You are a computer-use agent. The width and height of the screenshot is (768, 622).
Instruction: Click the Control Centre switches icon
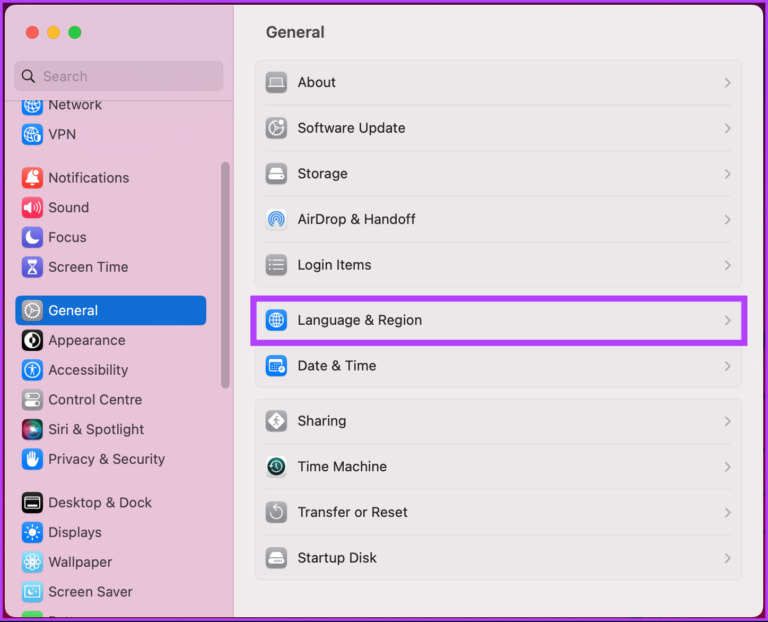32,400
